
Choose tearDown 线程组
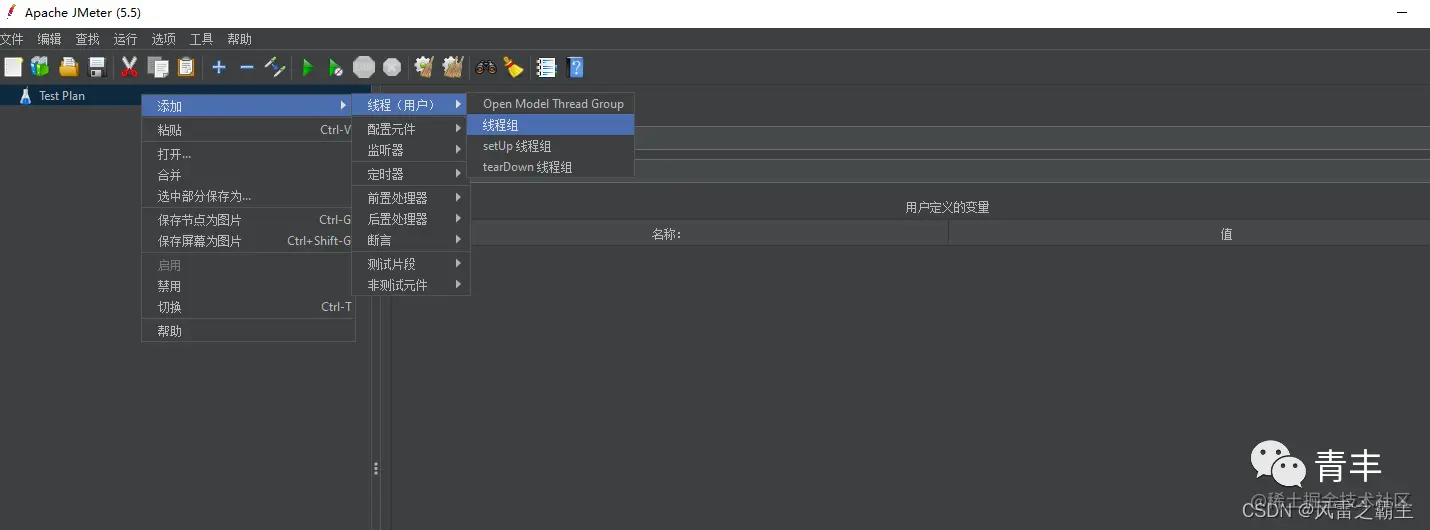[550, 167]
